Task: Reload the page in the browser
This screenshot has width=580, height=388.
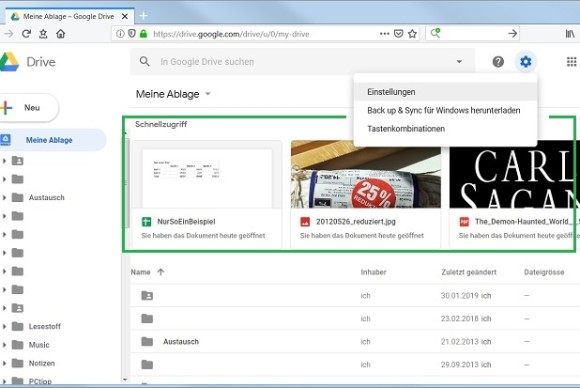Action: click(26, 34)
